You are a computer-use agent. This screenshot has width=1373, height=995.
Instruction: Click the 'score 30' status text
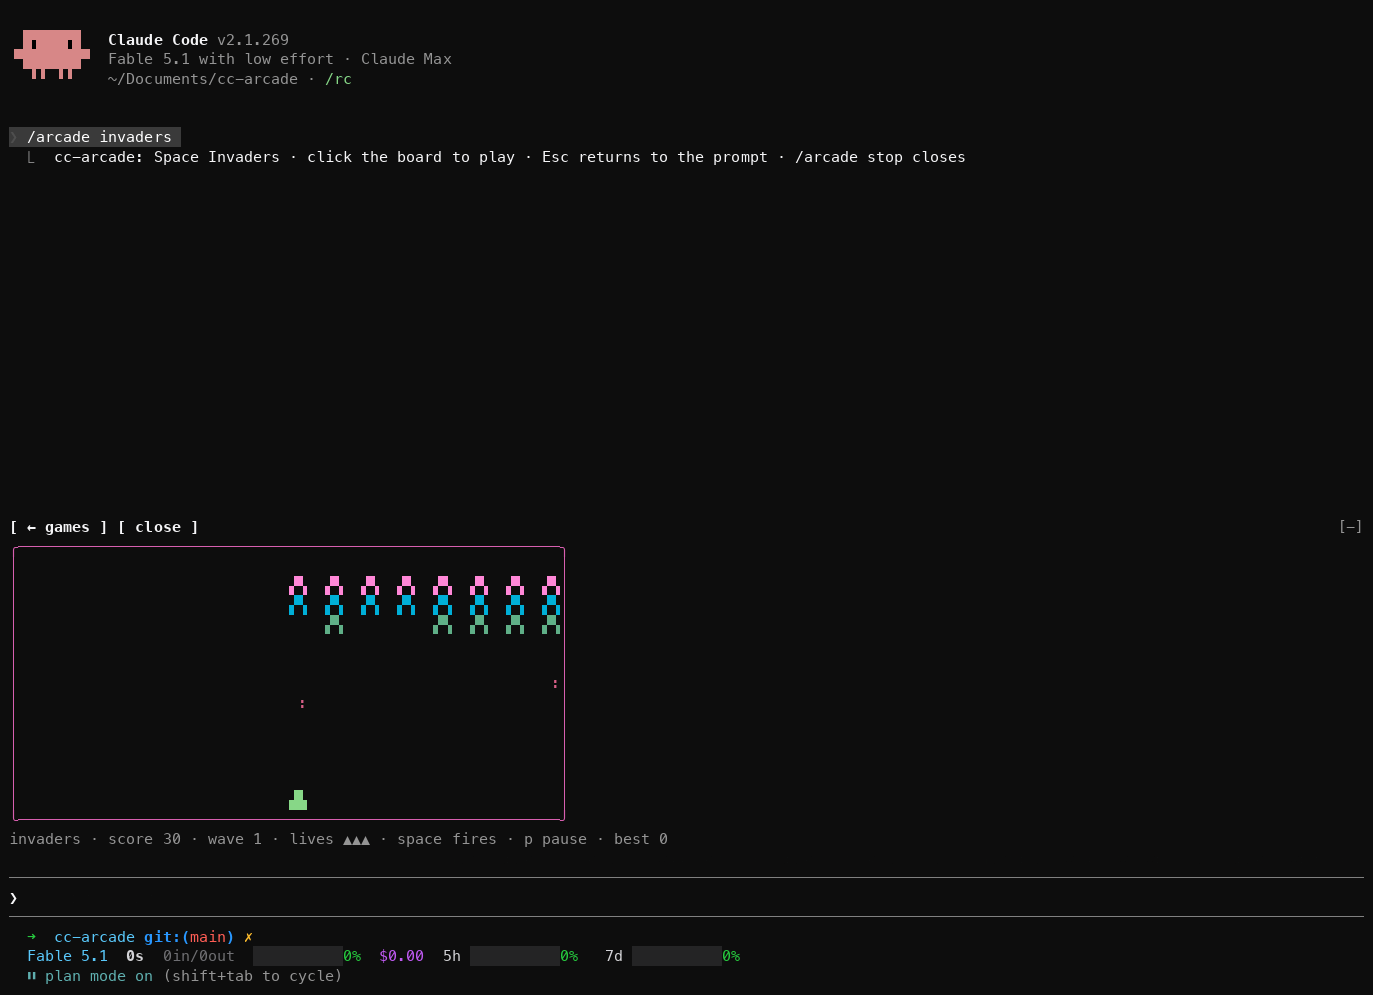(x=144, y=839)
